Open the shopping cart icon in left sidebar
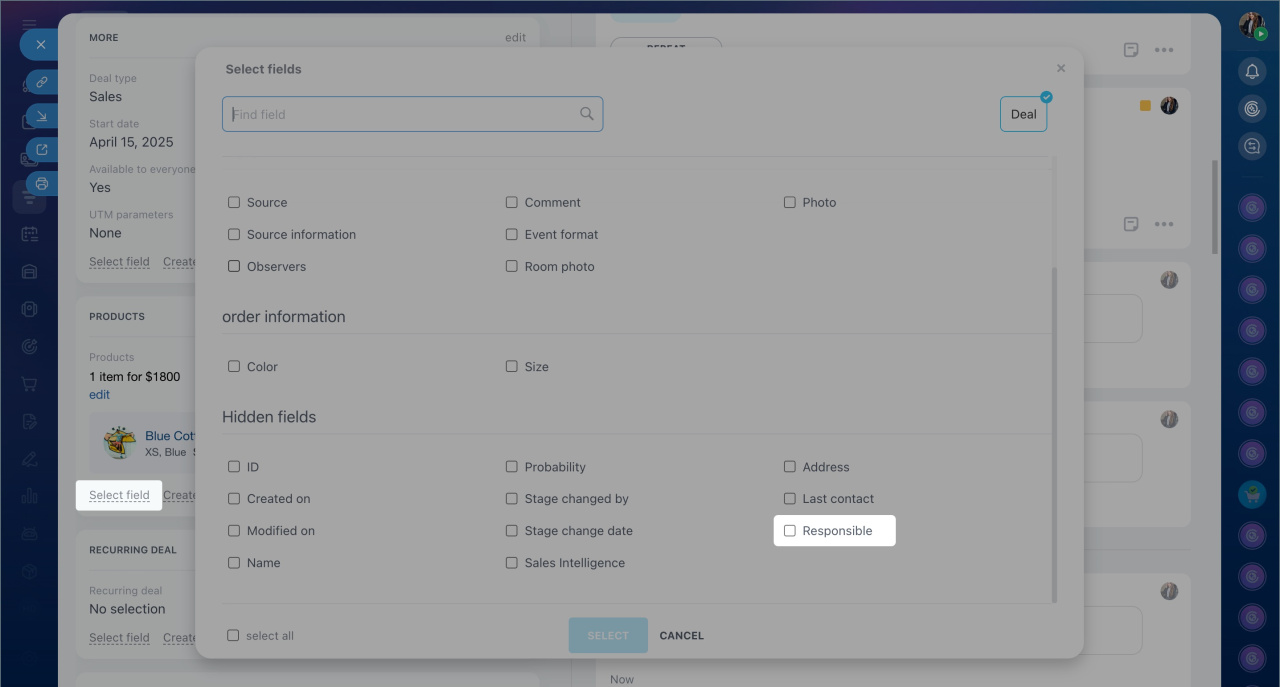1280x687 pixels. 30,384
